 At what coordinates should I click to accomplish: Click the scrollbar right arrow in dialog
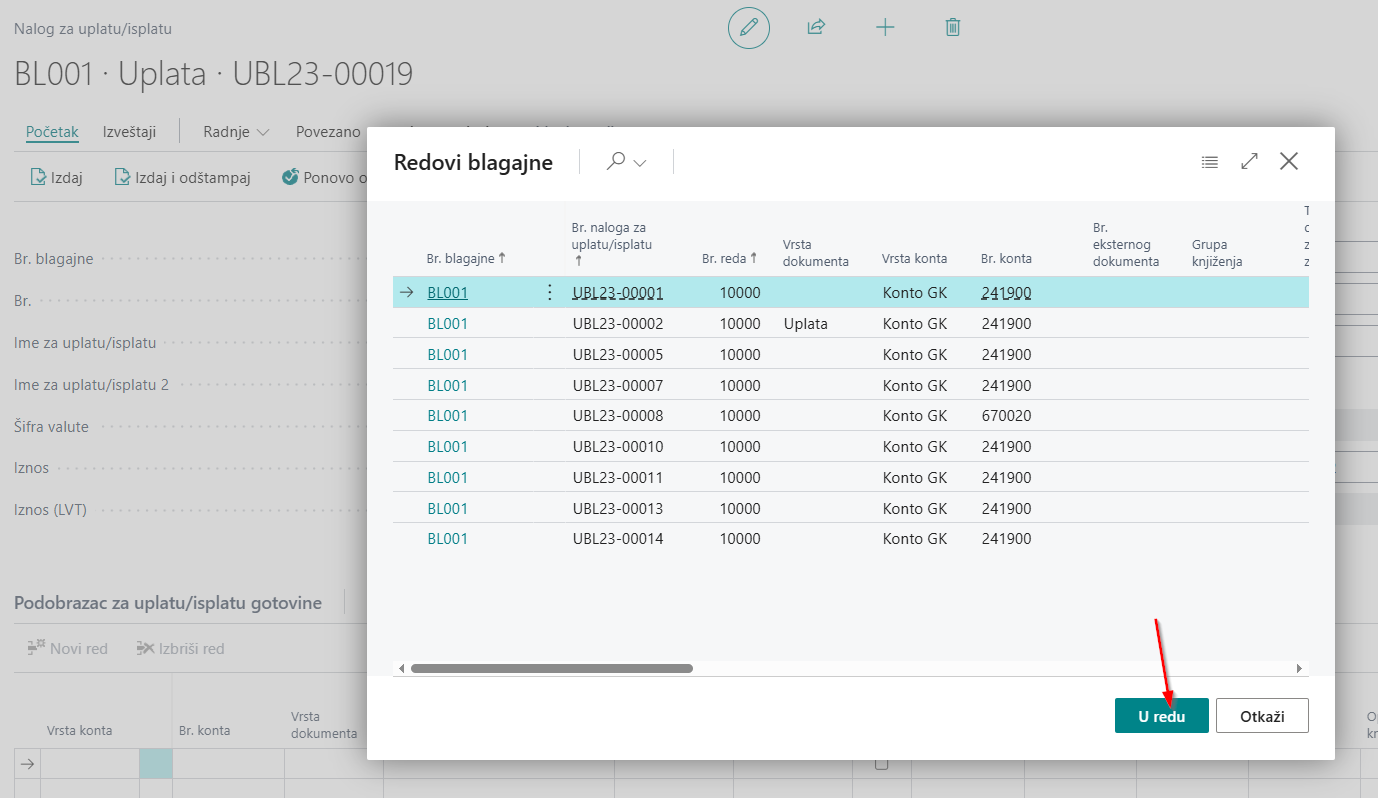point(1299,668)
